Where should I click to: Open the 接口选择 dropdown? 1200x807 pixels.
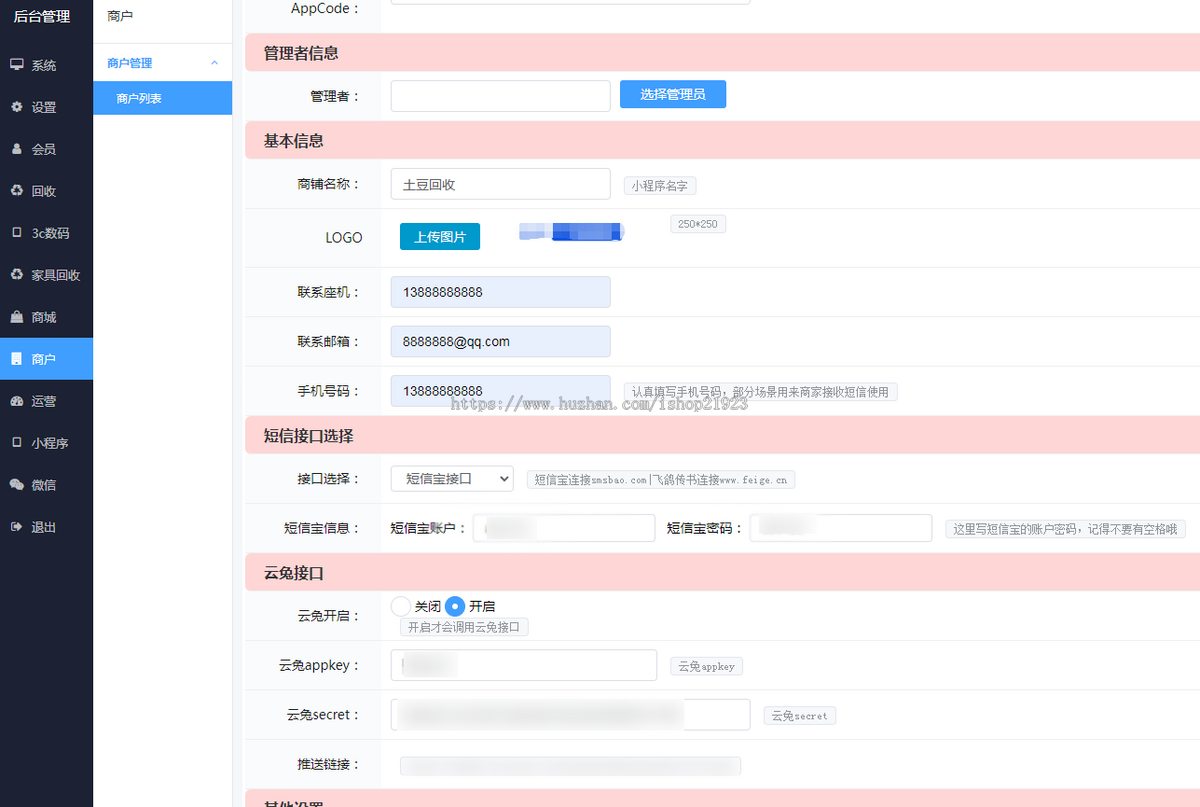452,479
